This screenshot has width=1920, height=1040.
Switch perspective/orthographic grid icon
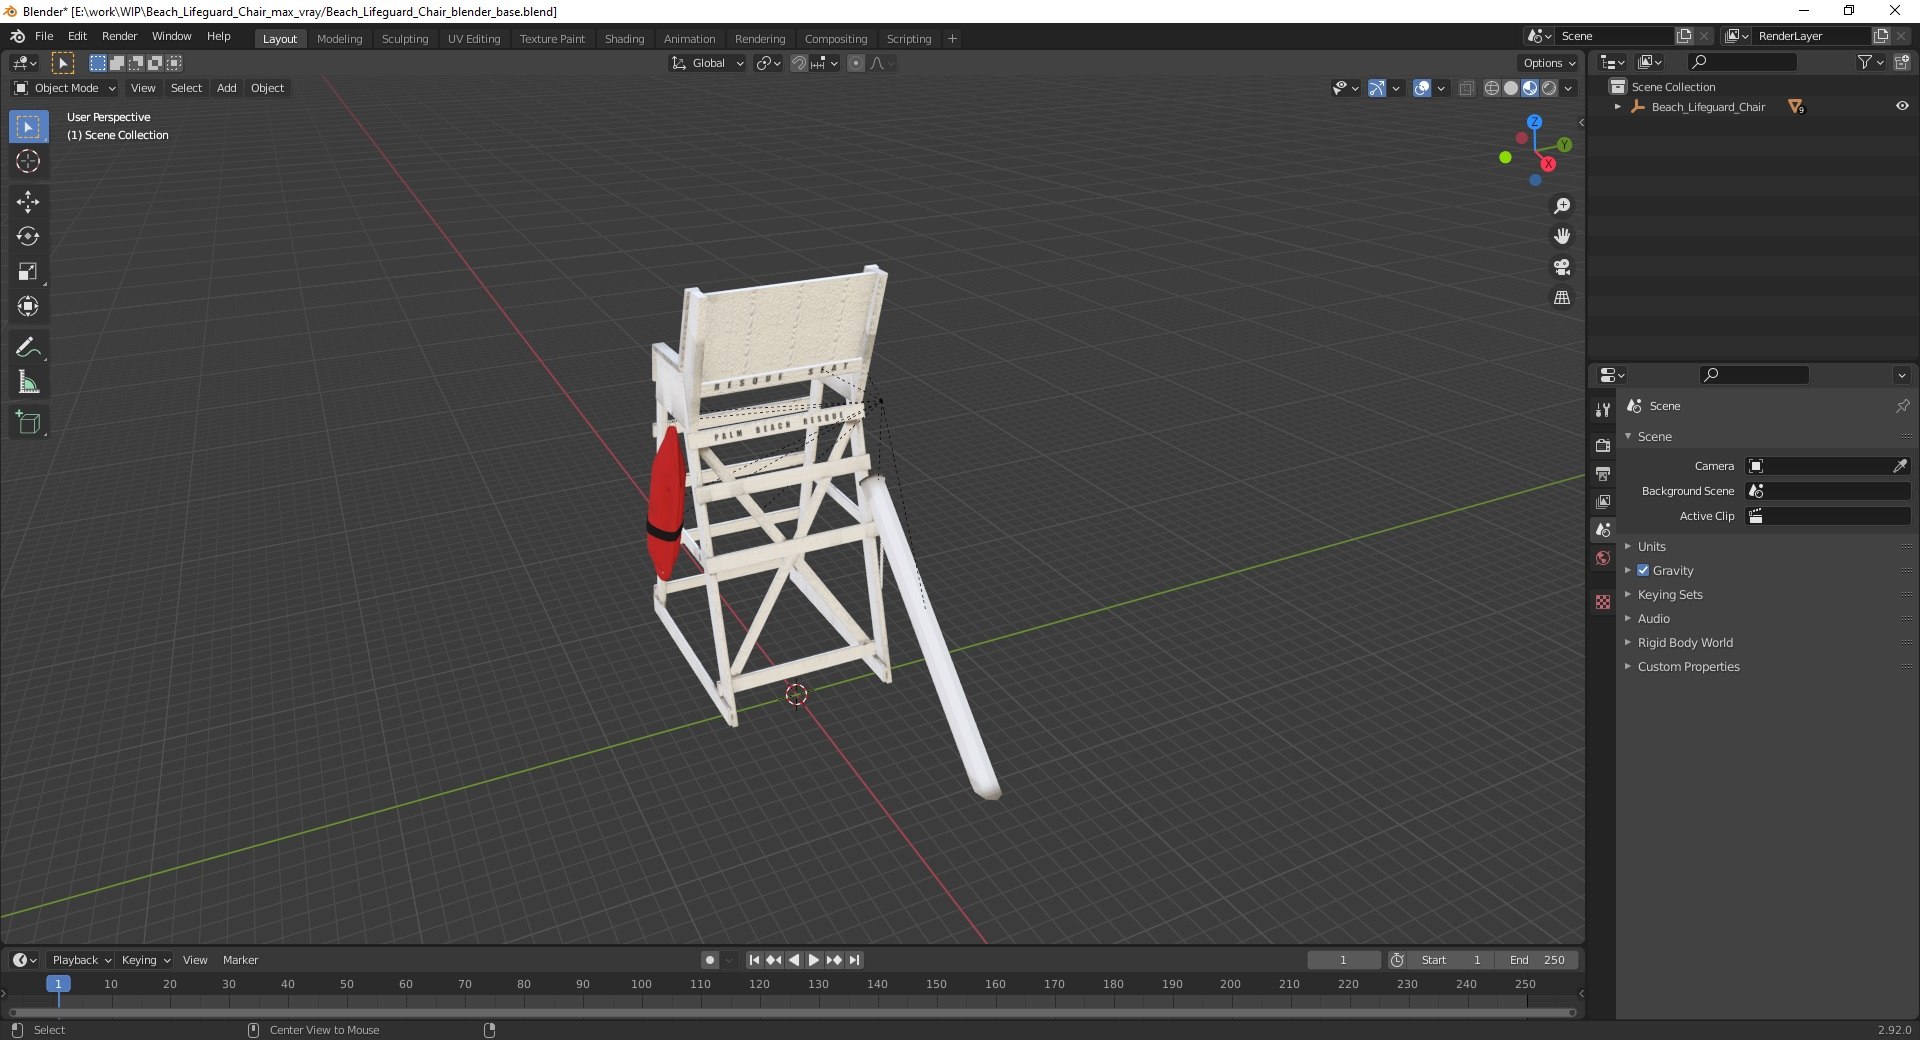tap(1561, 298)
